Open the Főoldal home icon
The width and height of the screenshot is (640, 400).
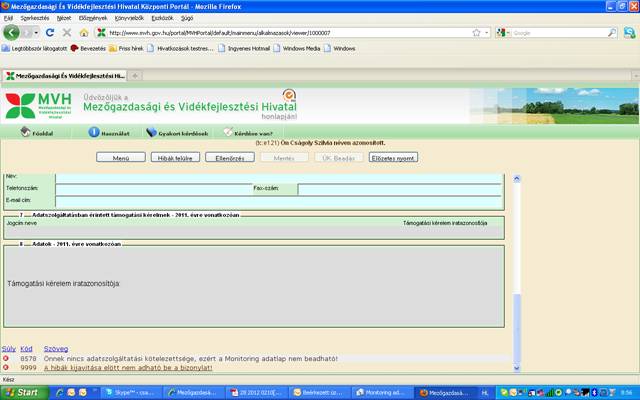tap(25, 132)
